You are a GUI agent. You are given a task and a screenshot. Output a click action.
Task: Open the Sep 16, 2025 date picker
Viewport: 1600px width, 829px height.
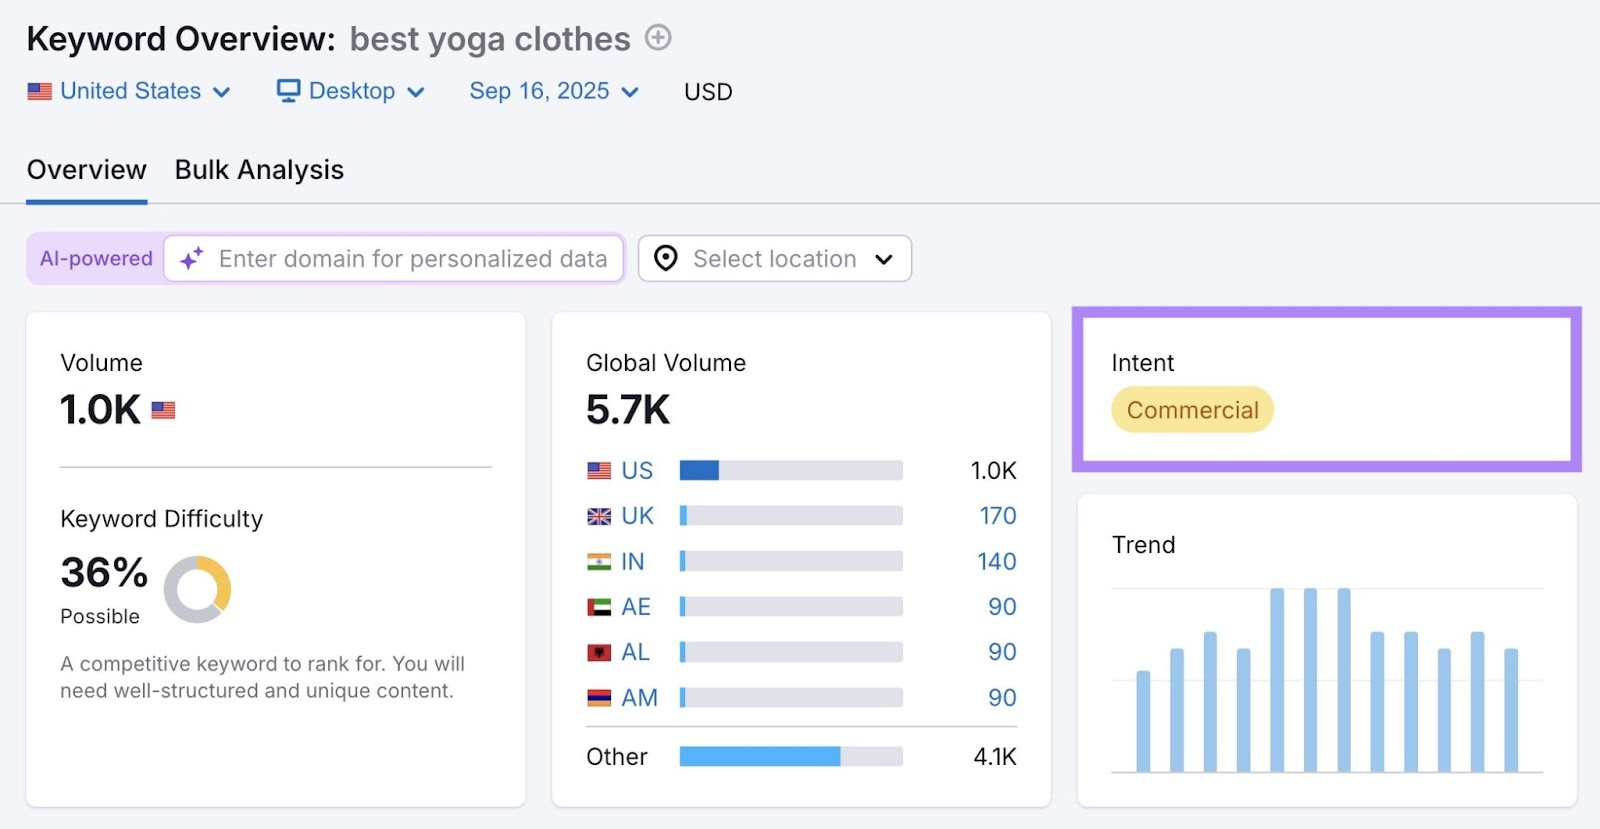[553, 91]
